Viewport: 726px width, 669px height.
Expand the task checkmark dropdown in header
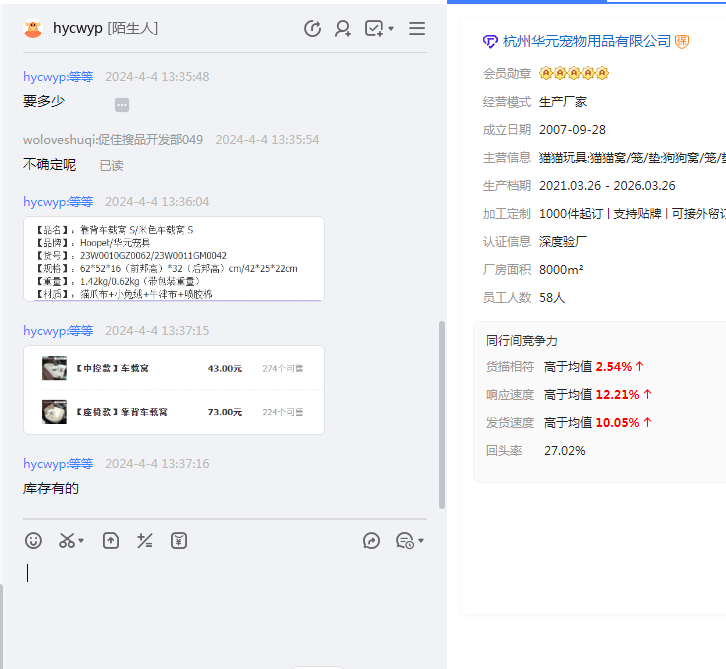click(391, 29)
